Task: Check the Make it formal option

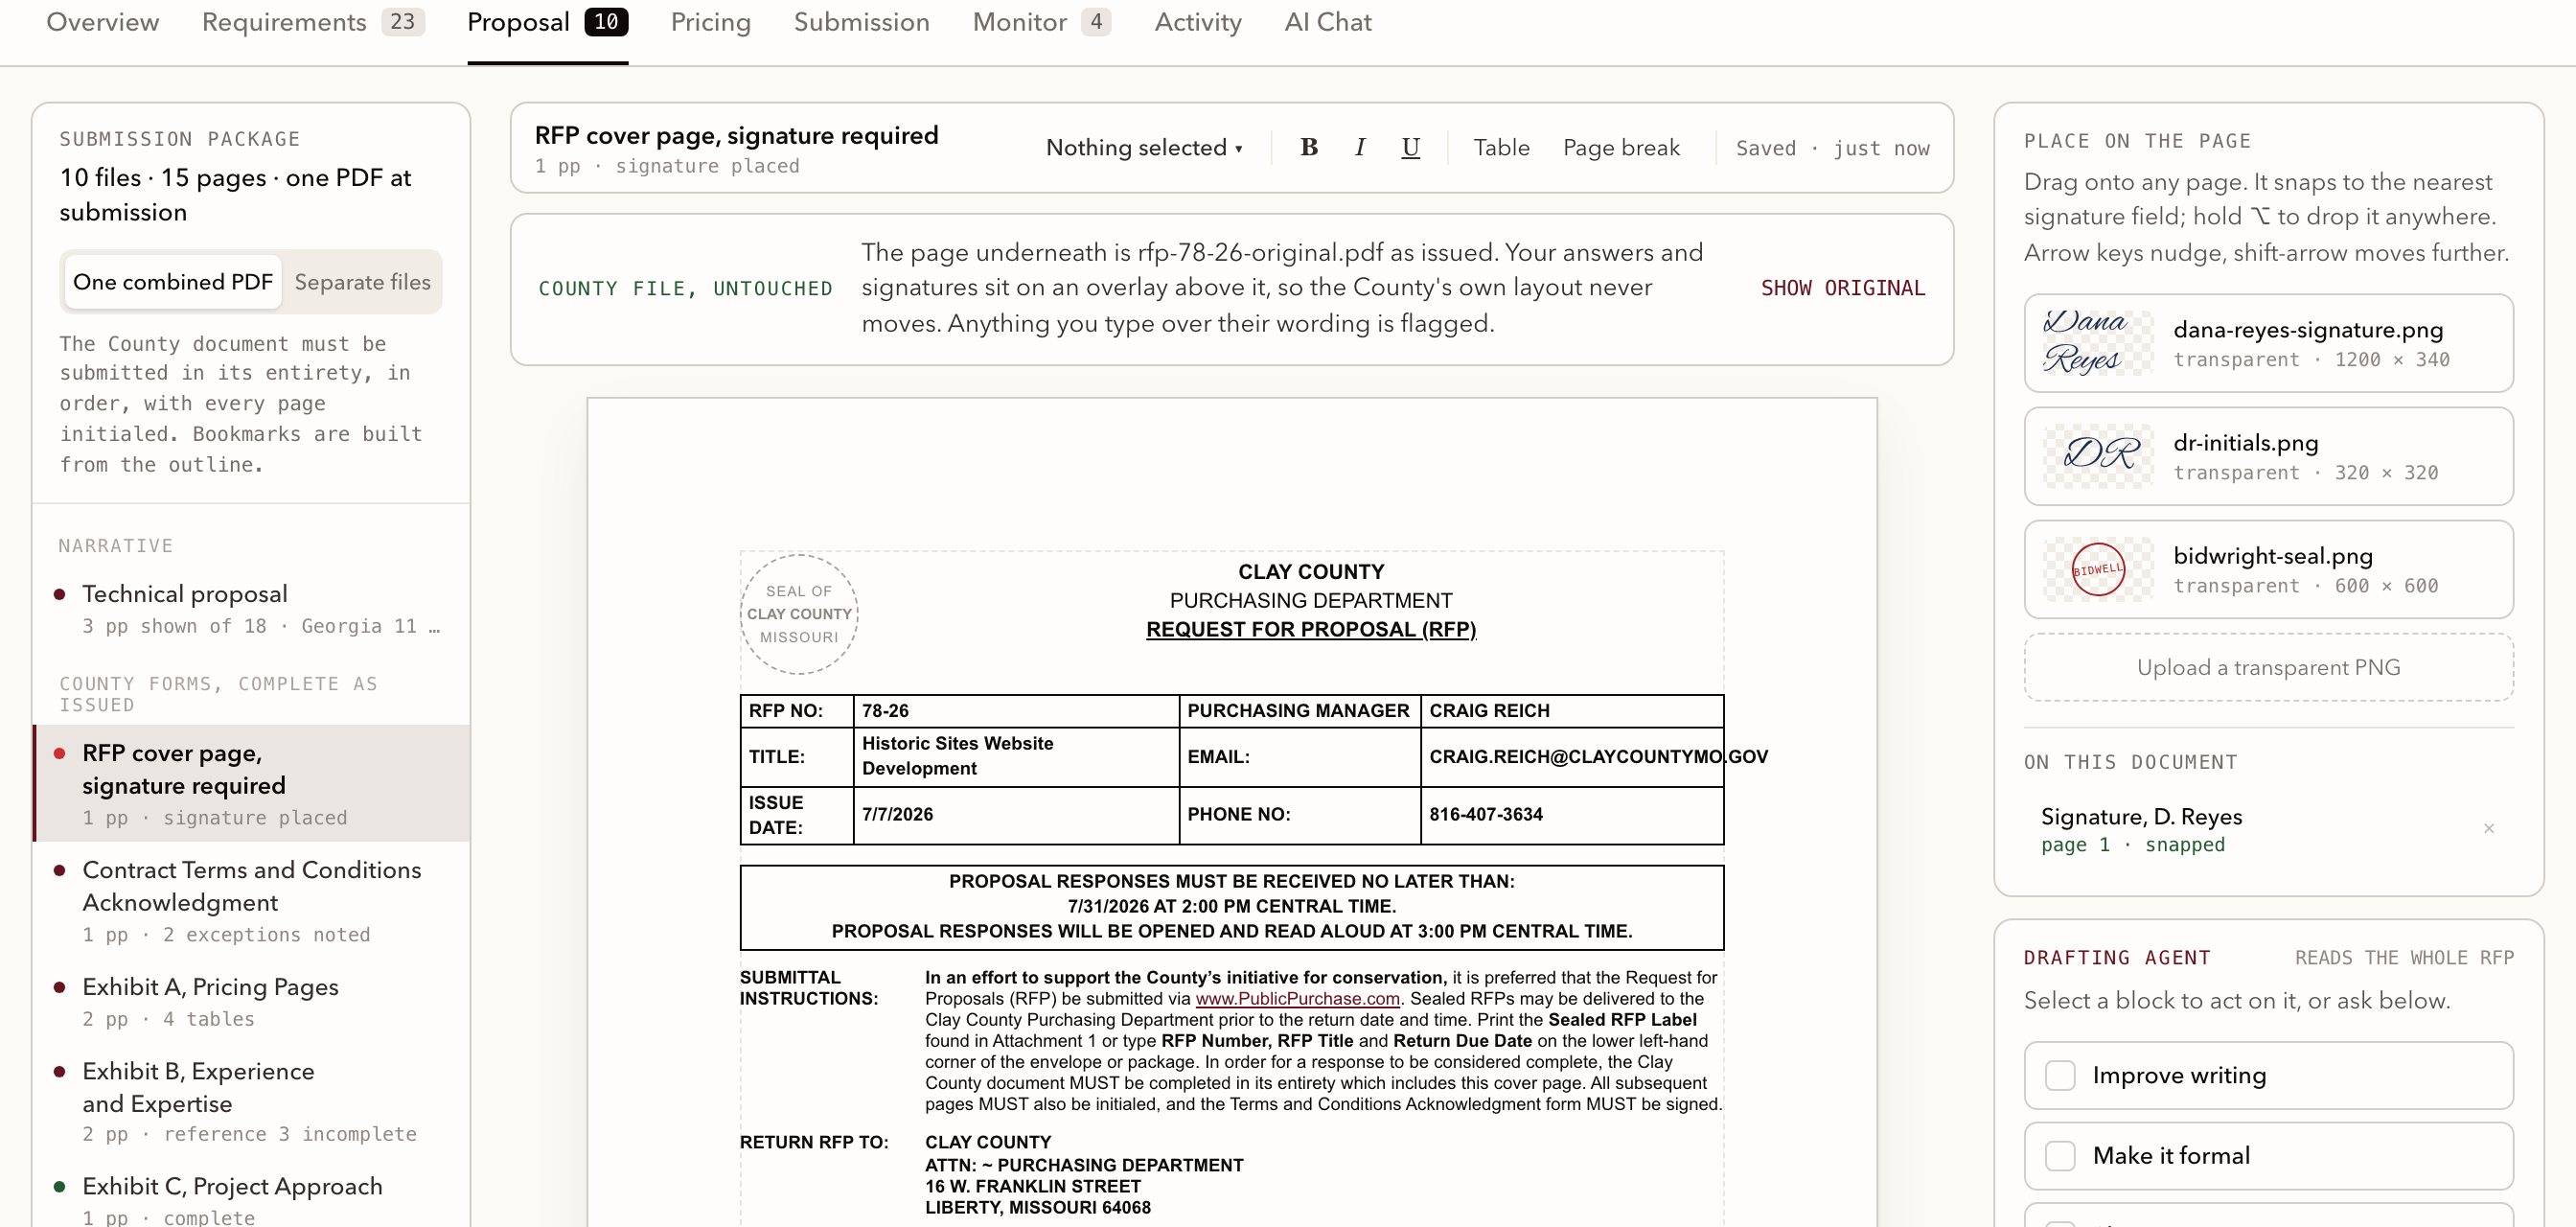Action: pos(2059,1155)
